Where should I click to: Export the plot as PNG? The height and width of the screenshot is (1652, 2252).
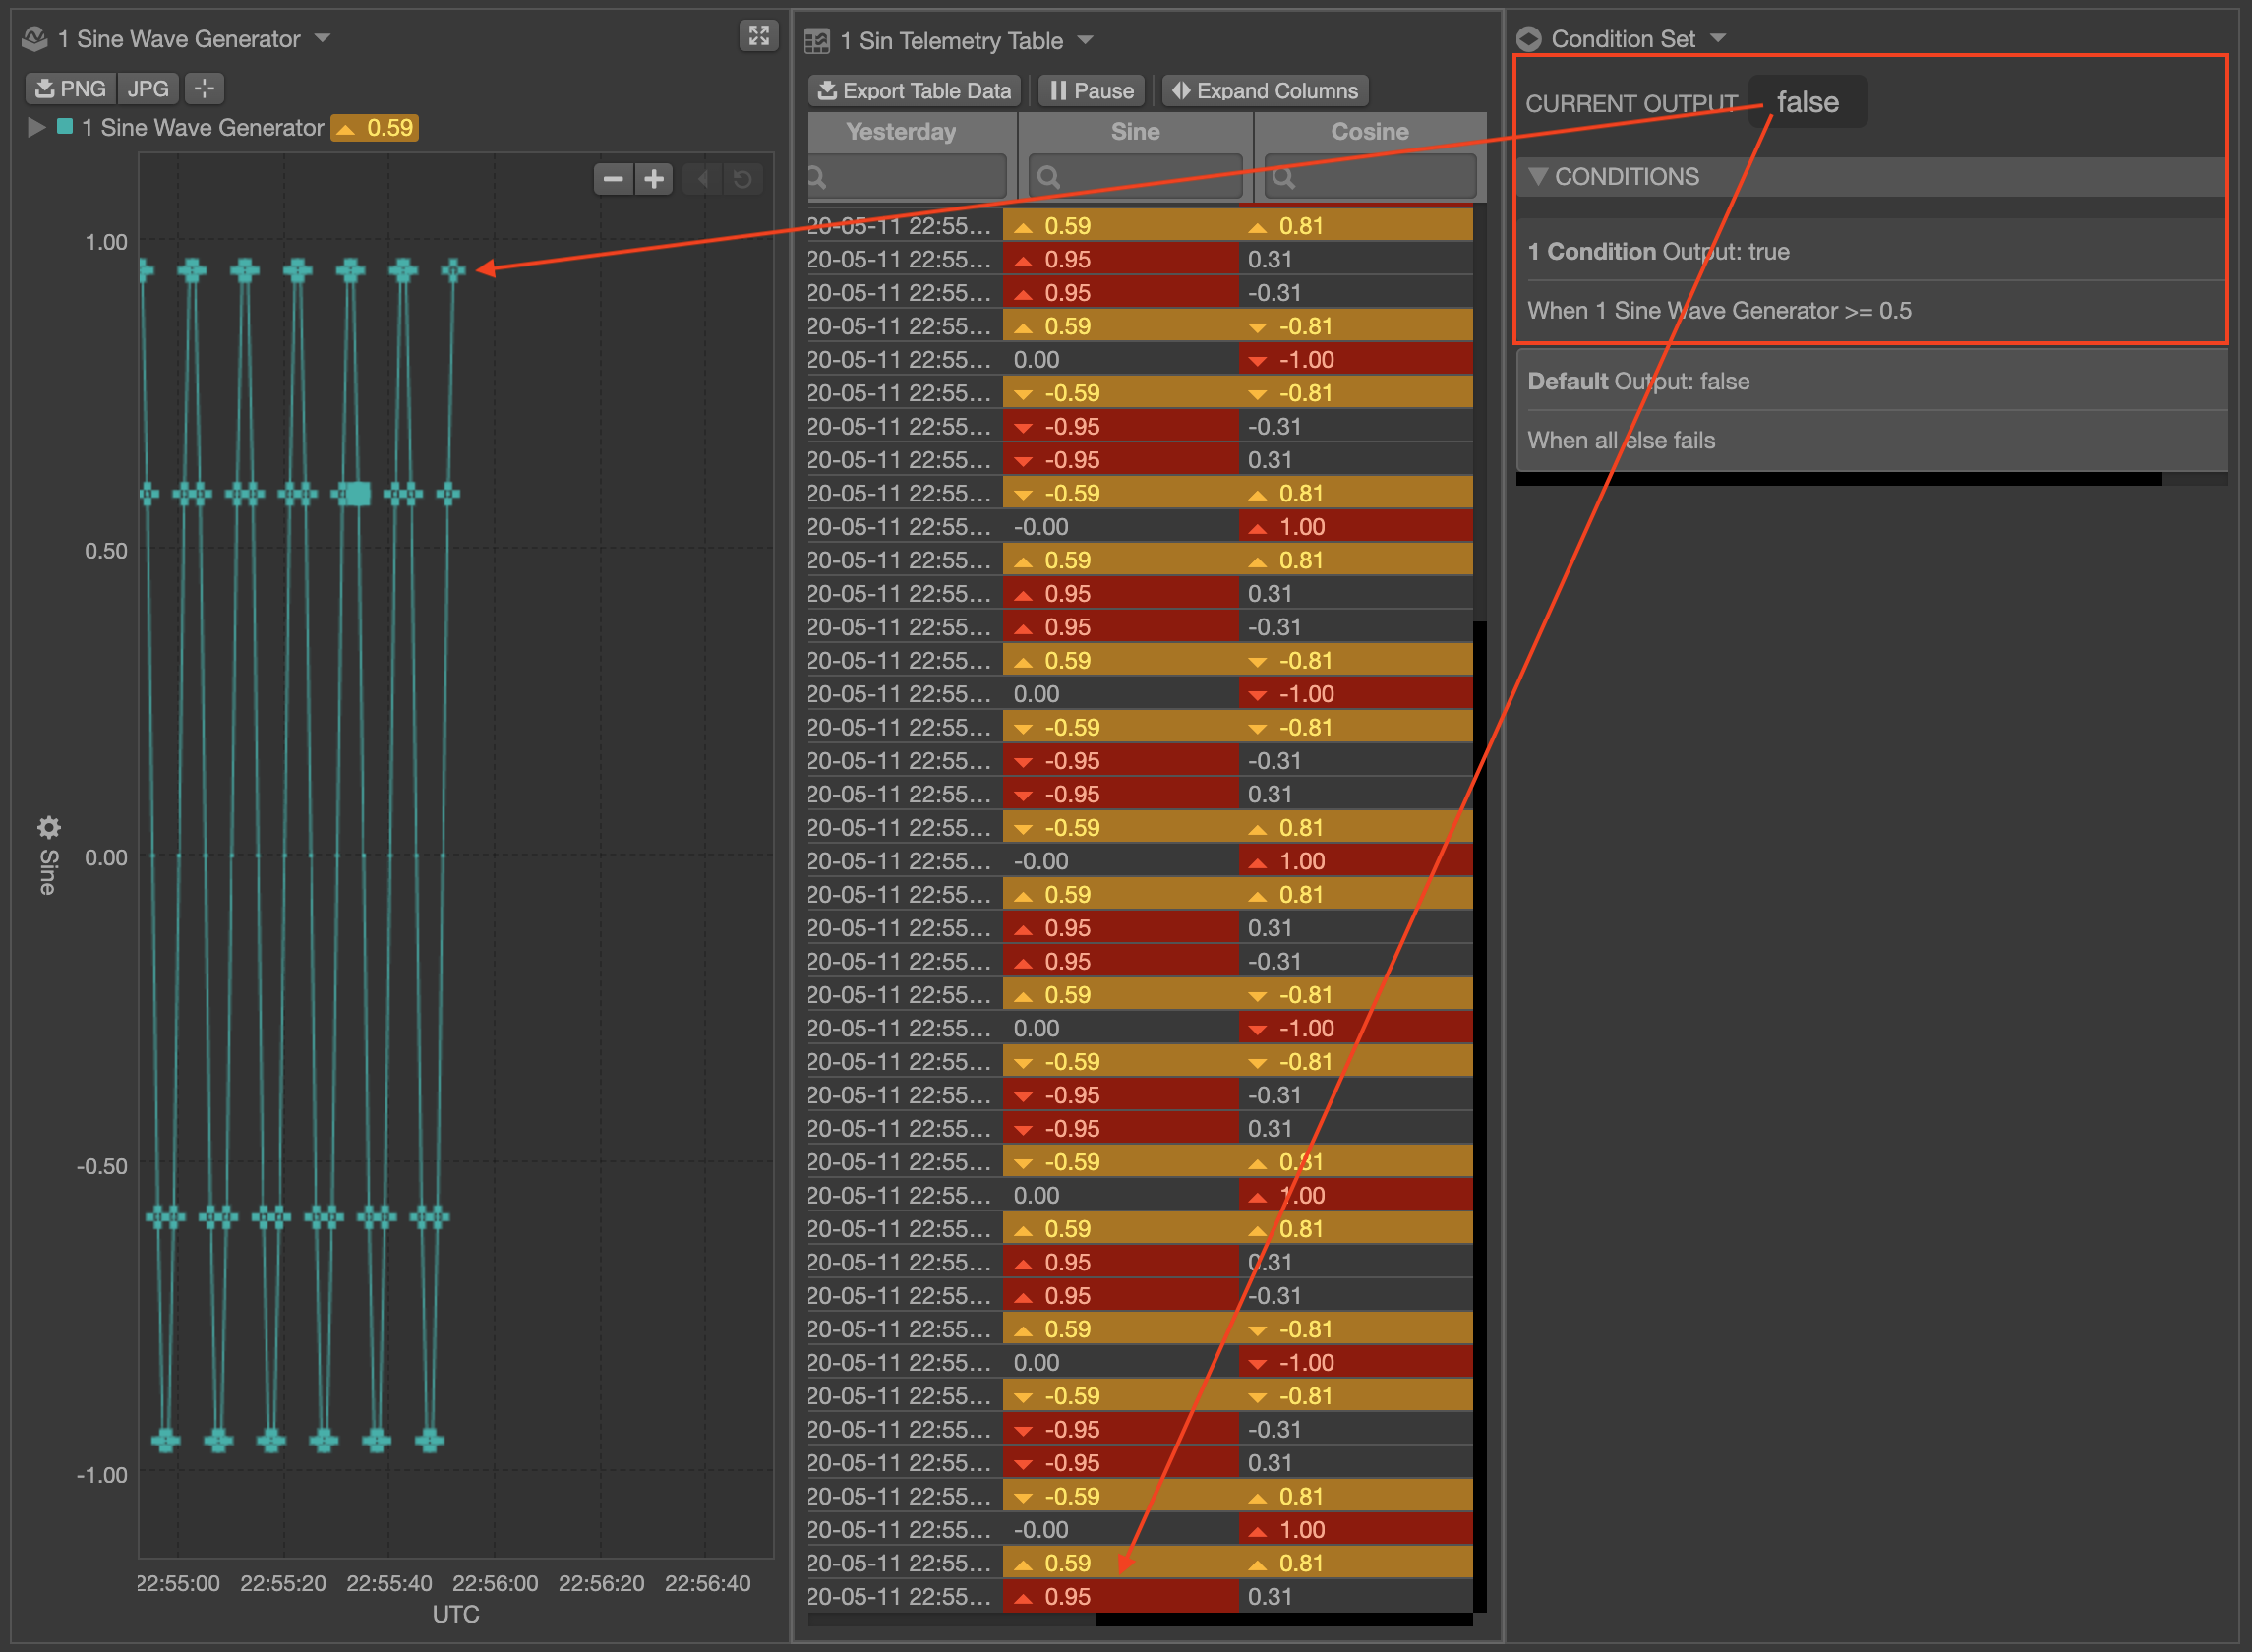pos(69,88)
